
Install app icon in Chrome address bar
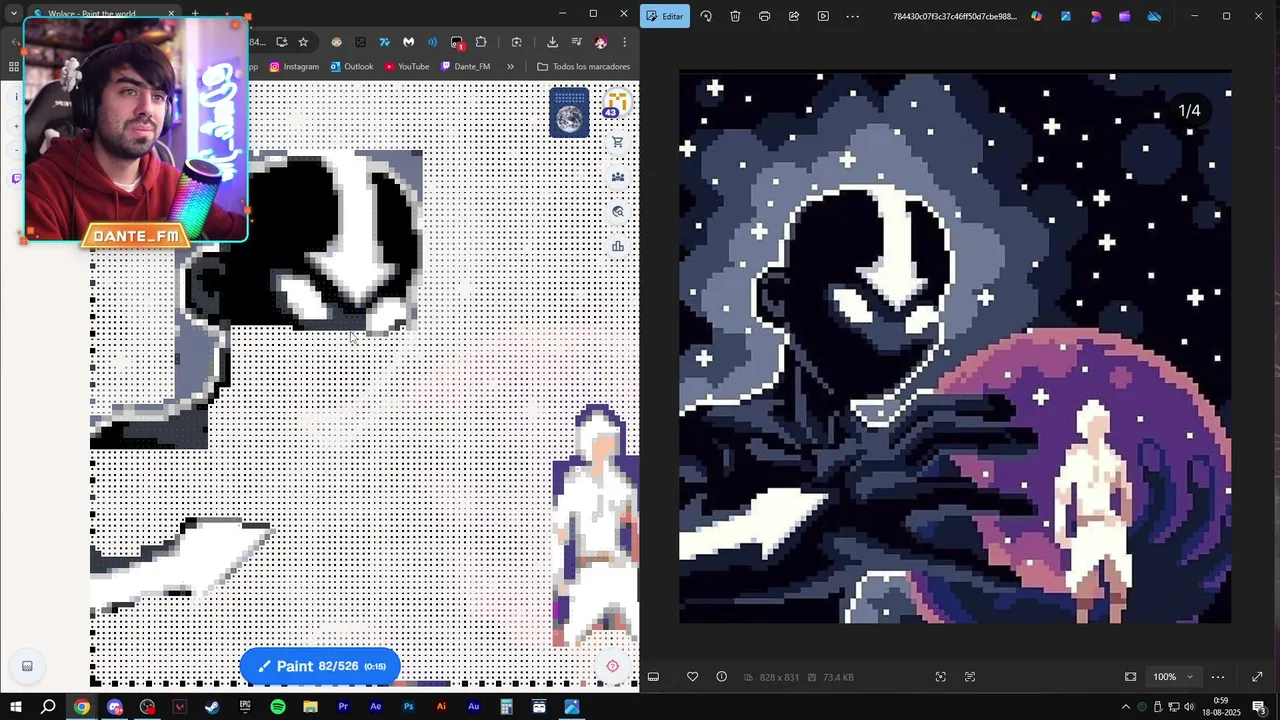click(x=282, y=42)
